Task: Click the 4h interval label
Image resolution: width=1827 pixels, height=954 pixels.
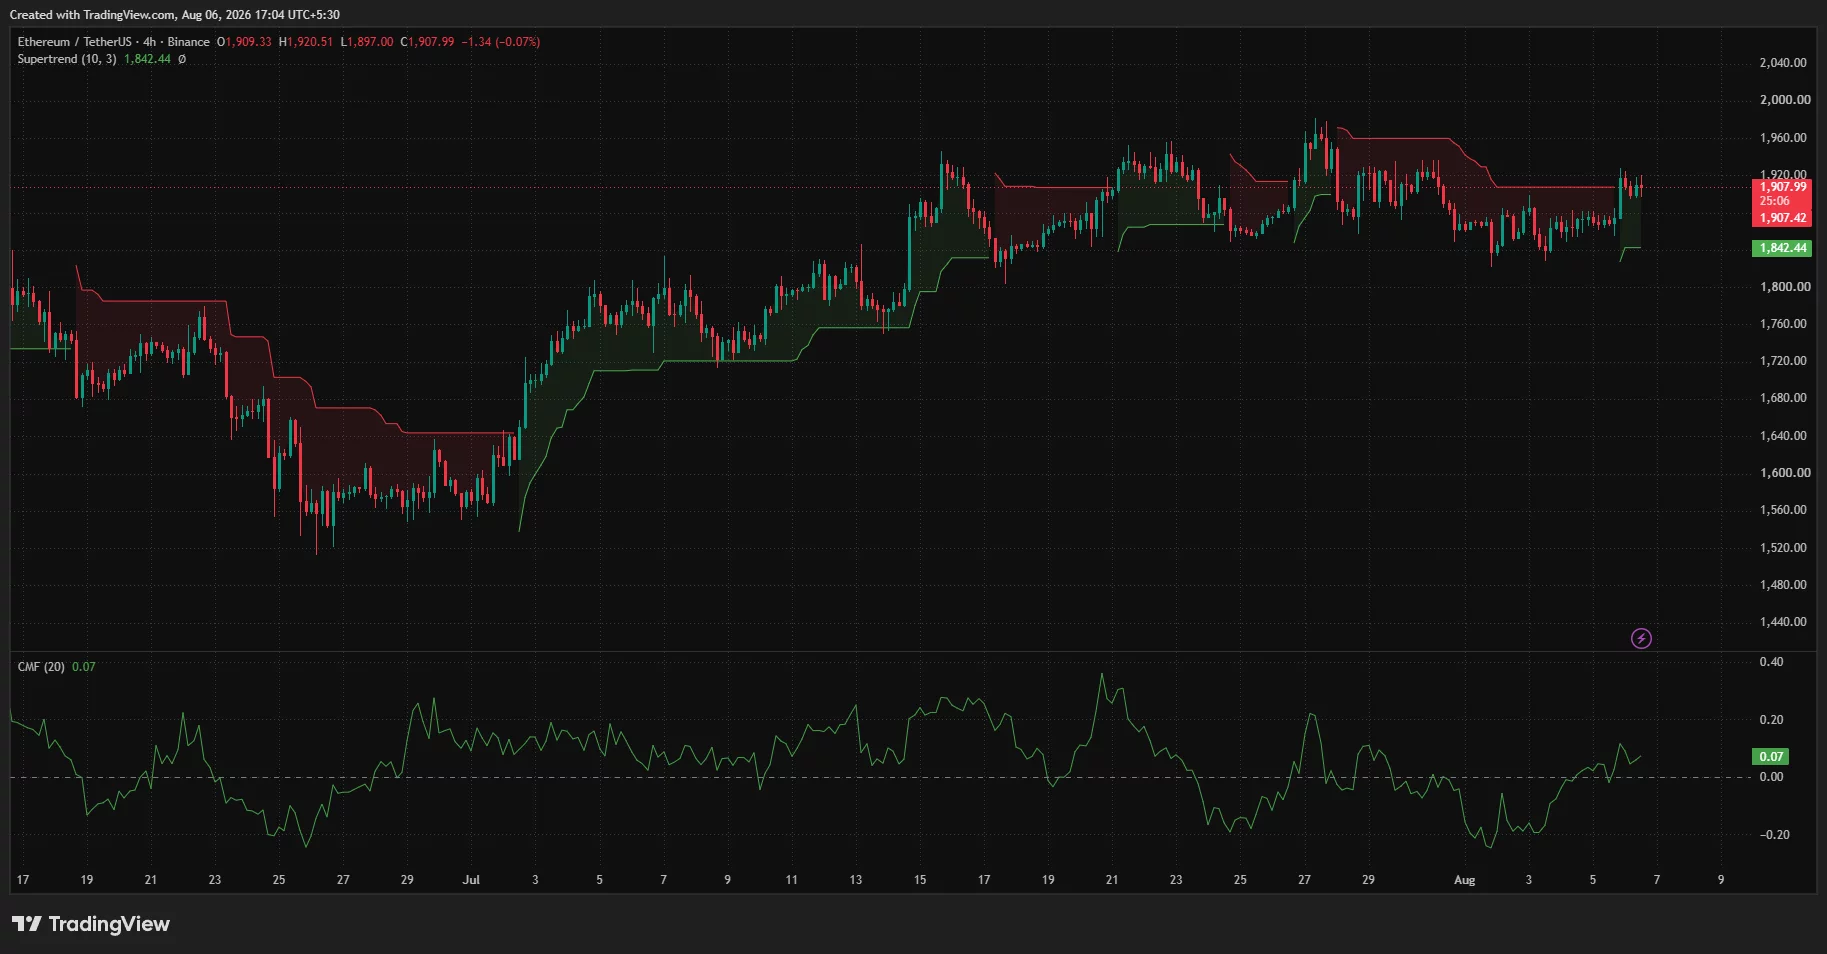Action: (150, 42)
